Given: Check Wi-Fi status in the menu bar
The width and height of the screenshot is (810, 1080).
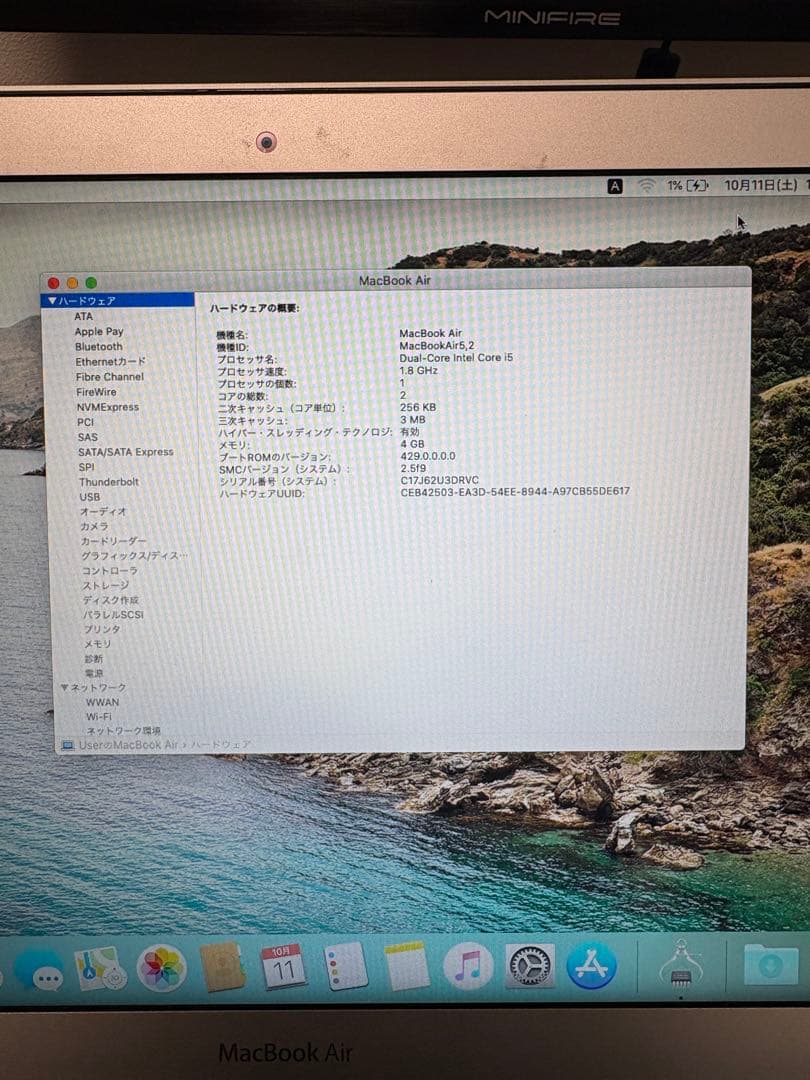Looking at the screenshot, I should point(645,185).
